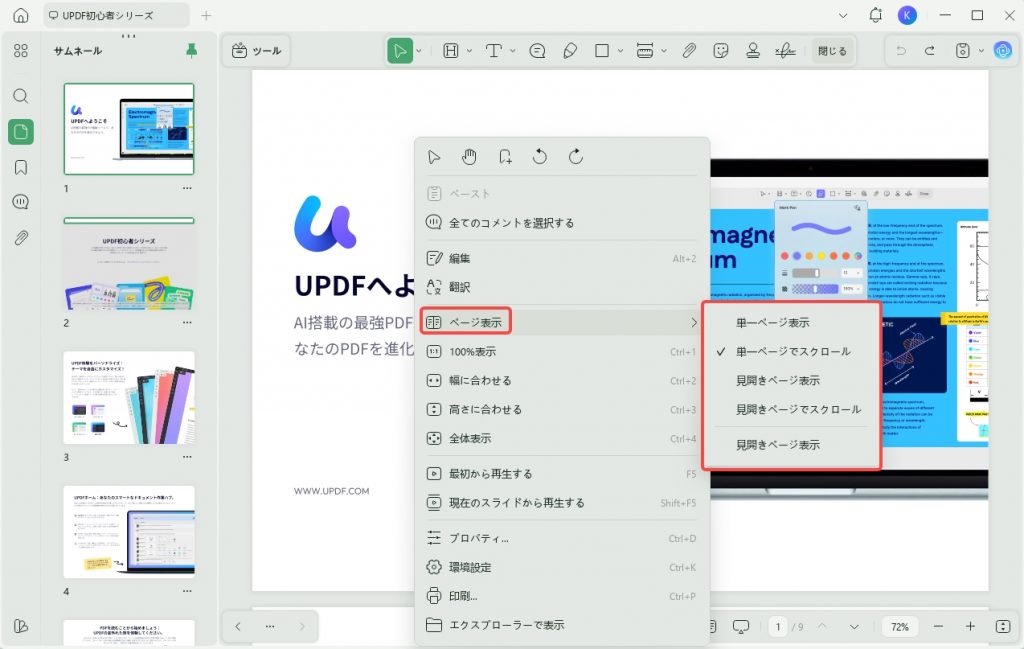The width and height of the screenshot is (1024, 649).
Task: Select the signature tool
Action: pyautogui.click(x=785, y=51)
